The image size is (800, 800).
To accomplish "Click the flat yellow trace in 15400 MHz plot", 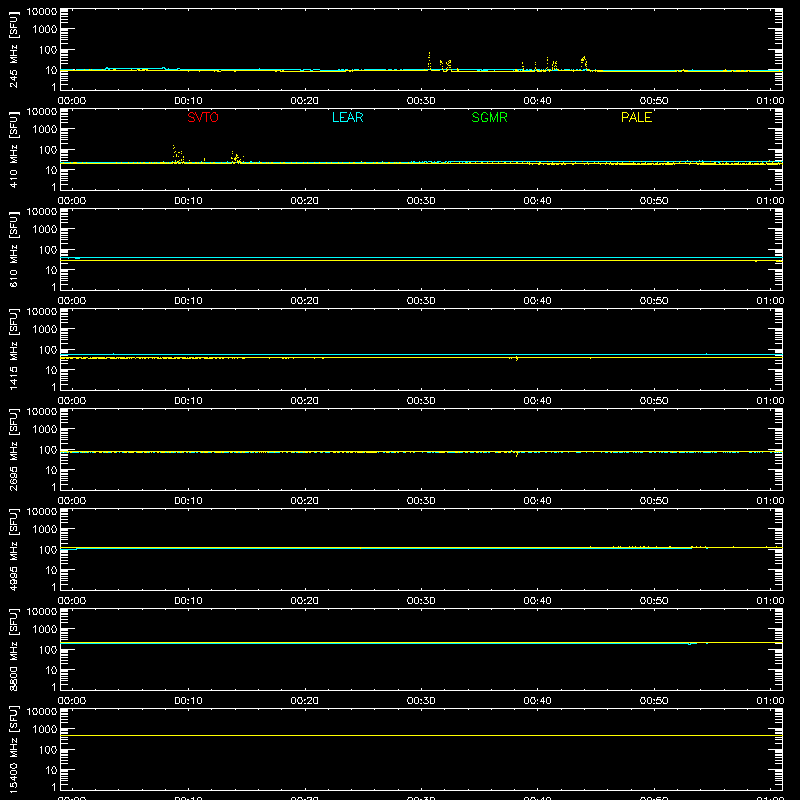I will pyautogui.click(x=421, y=735).
